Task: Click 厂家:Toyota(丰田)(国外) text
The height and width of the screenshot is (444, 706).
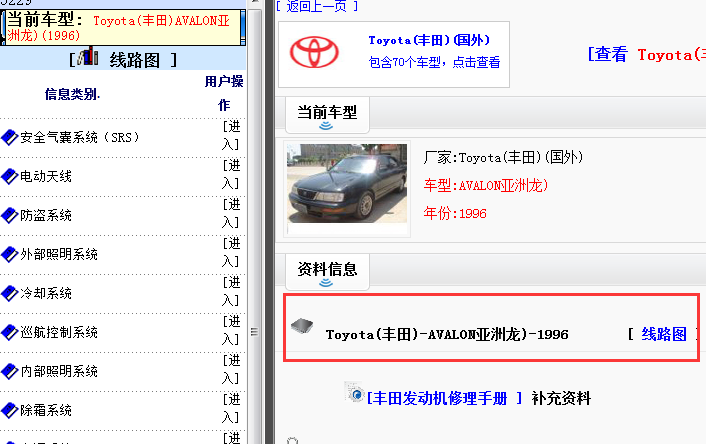Action: click(503, 157)
